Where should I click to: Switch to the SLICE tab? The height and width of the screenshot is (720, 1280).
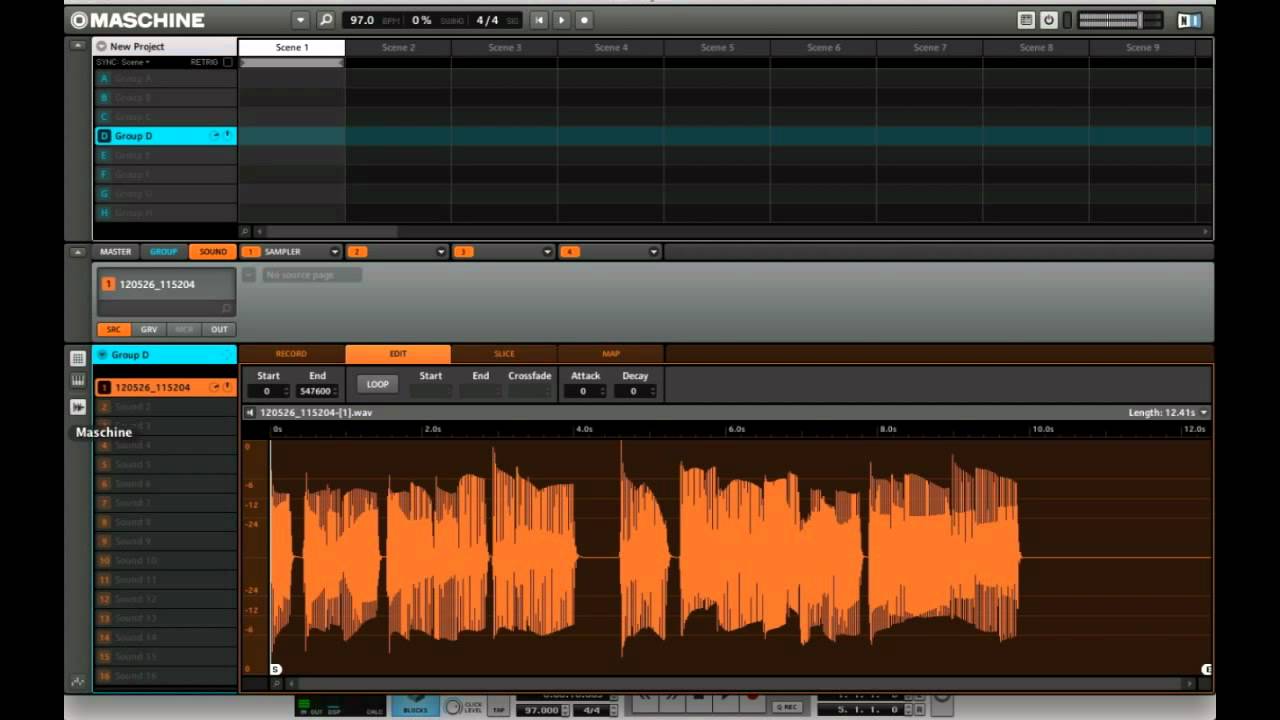coord(504,354)
